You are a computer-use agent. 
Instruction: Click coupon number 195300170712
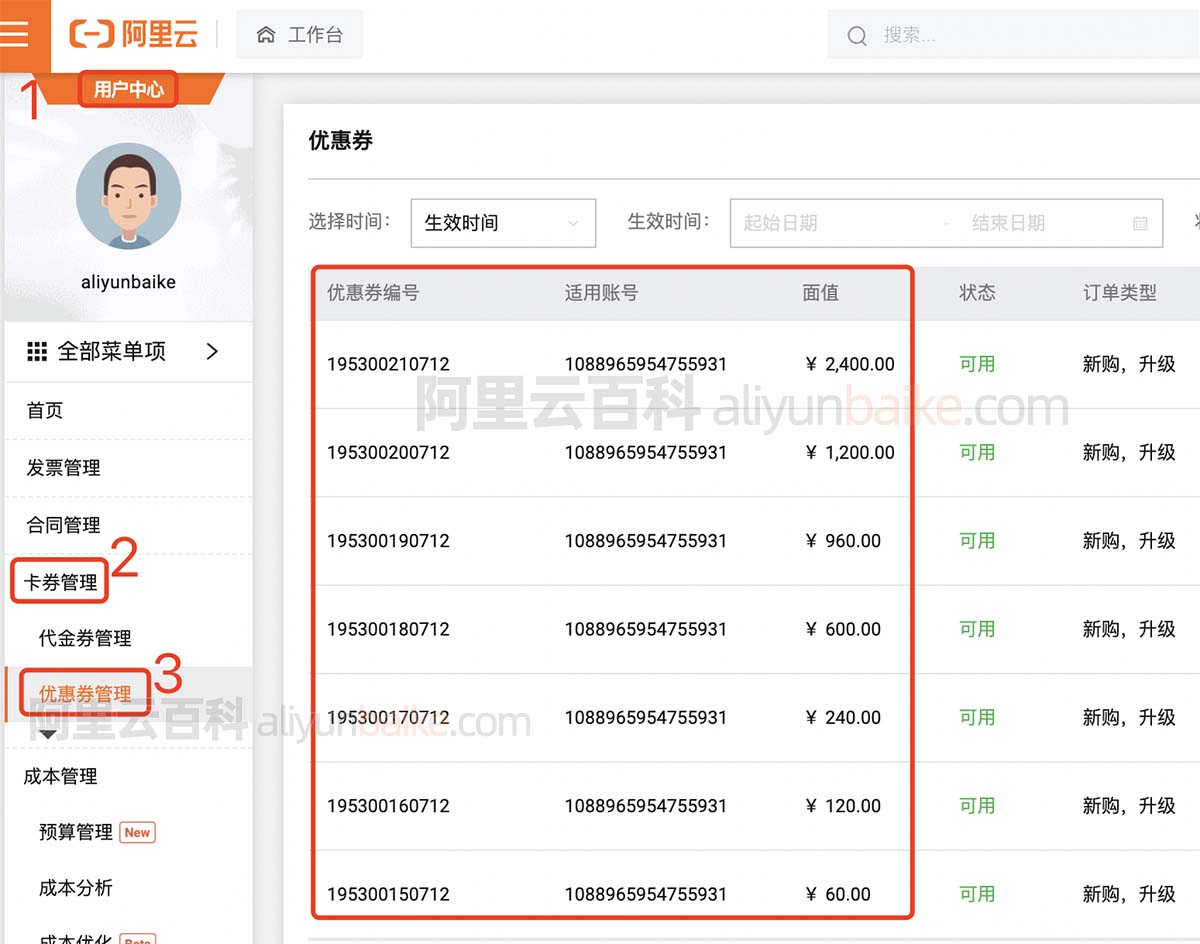coord(388,718)
